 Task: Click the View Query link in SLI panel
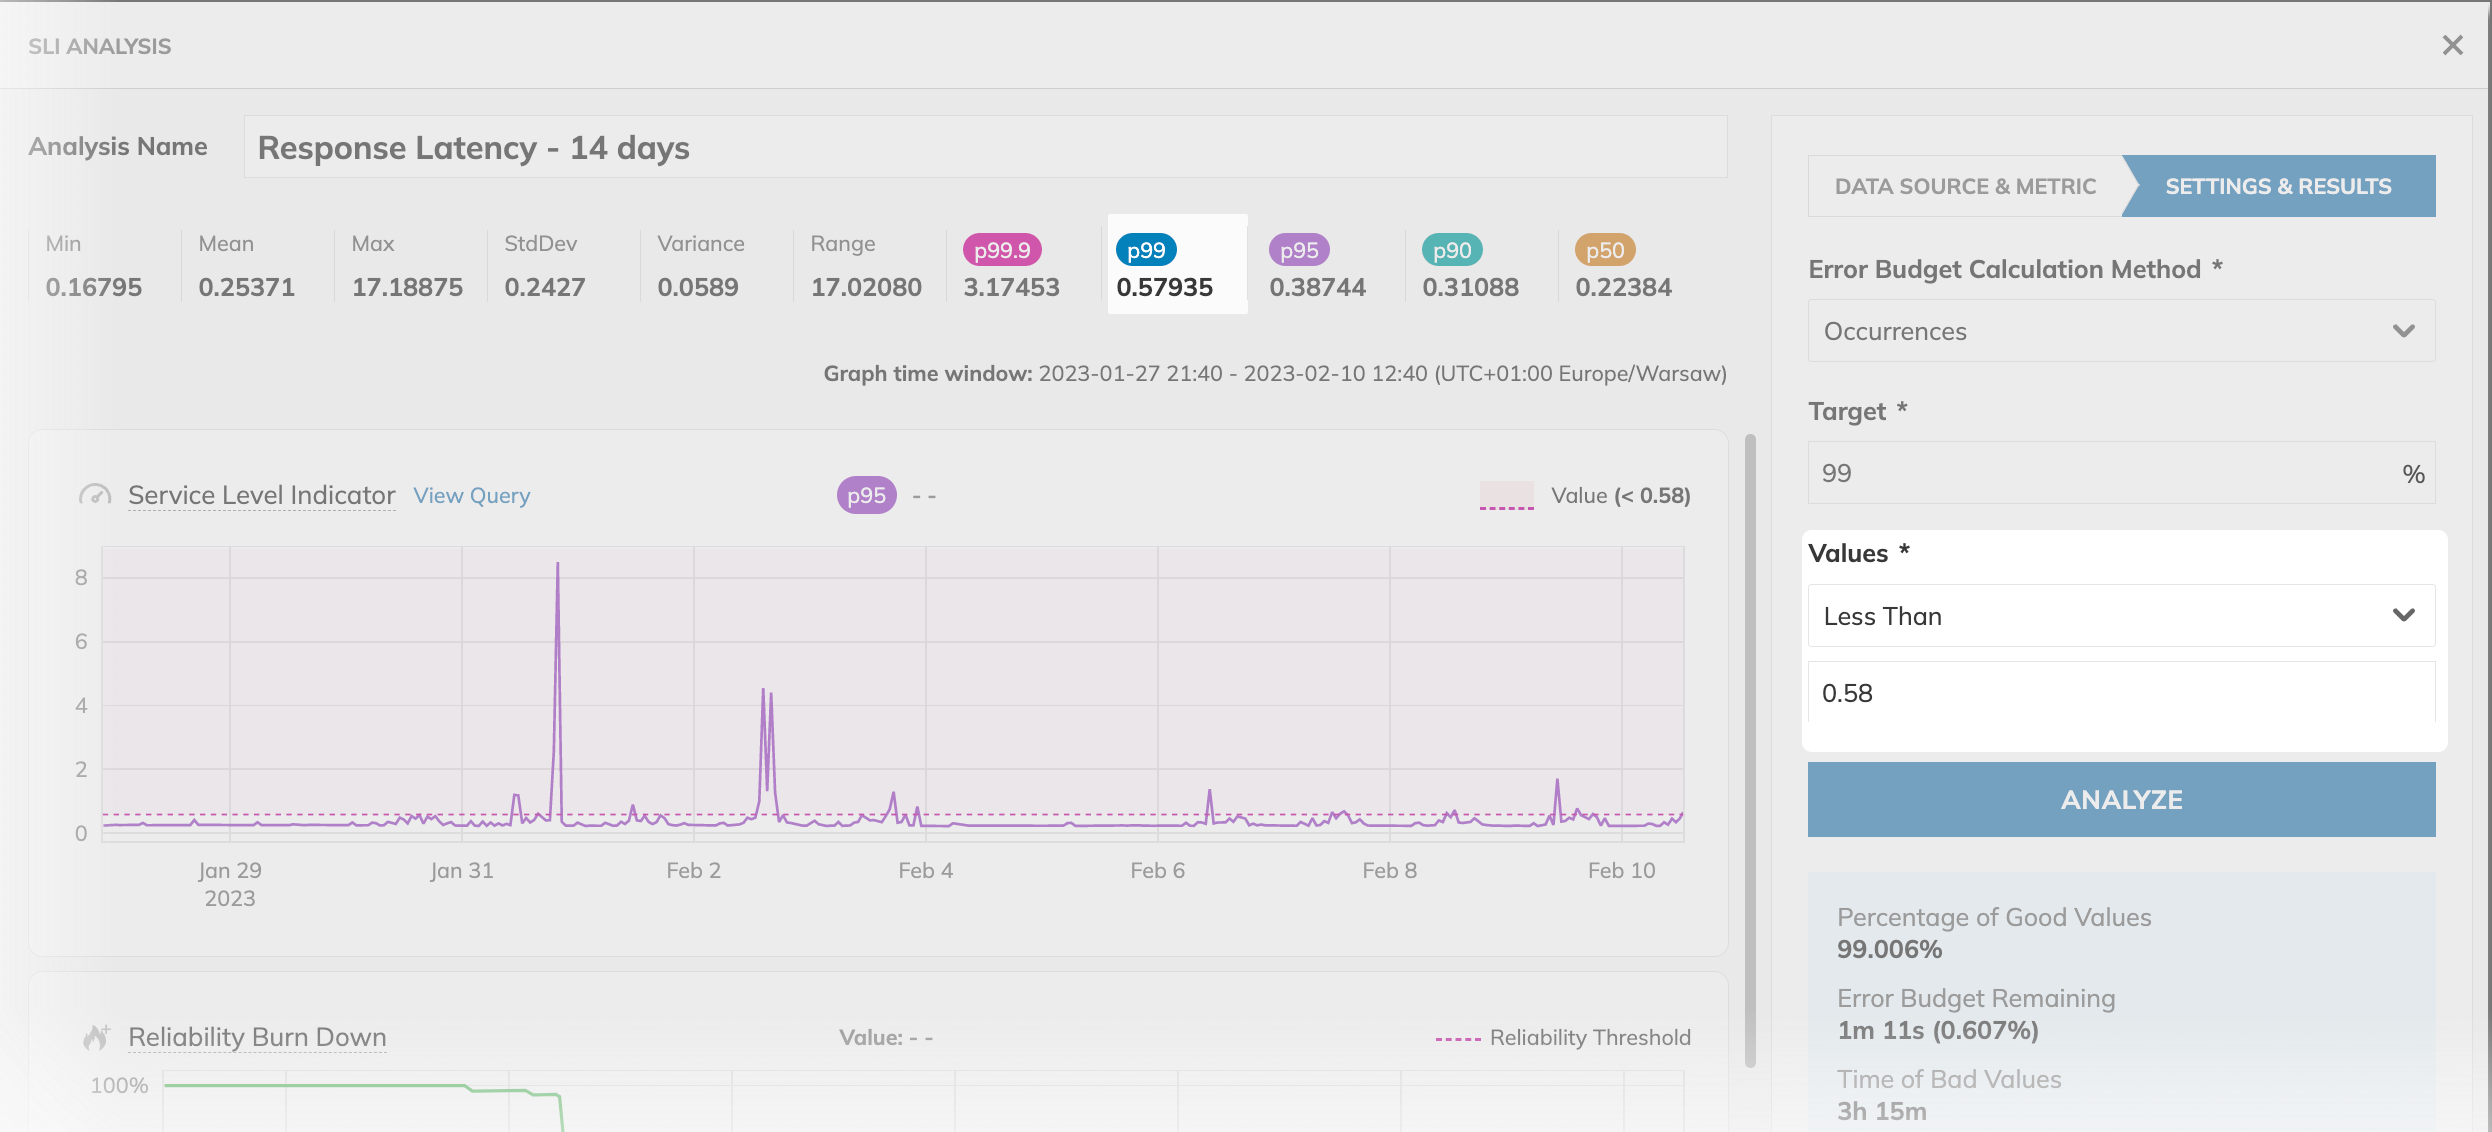coord(472,494)
